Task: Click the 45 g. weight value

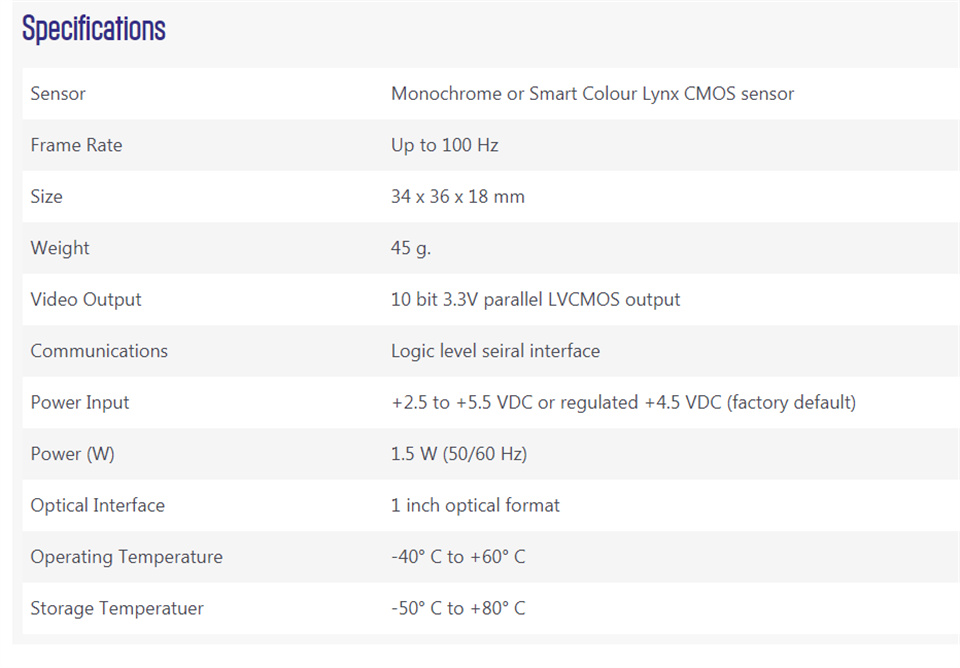Action: pos(411,248)
